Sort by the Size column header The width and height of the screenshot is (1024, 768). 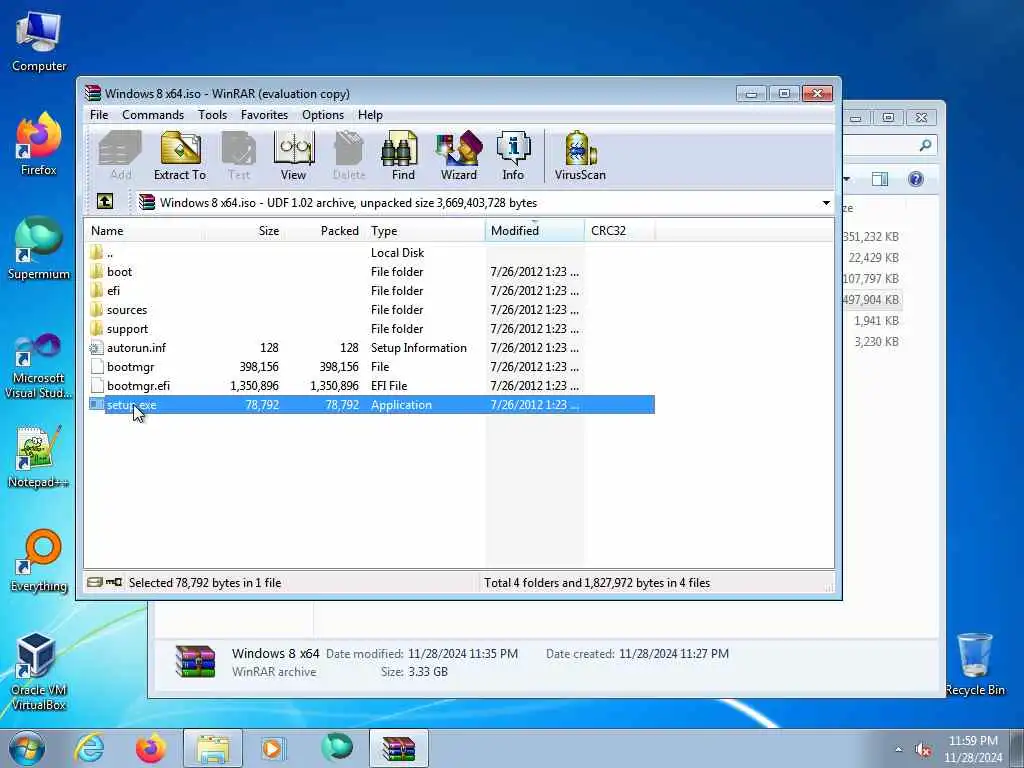243,231
